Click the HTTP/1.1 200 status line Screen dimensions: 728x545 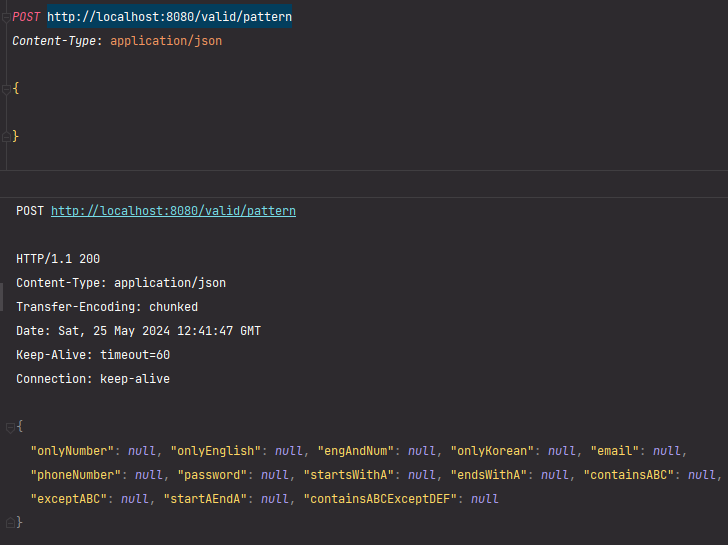tap(58, 259)
